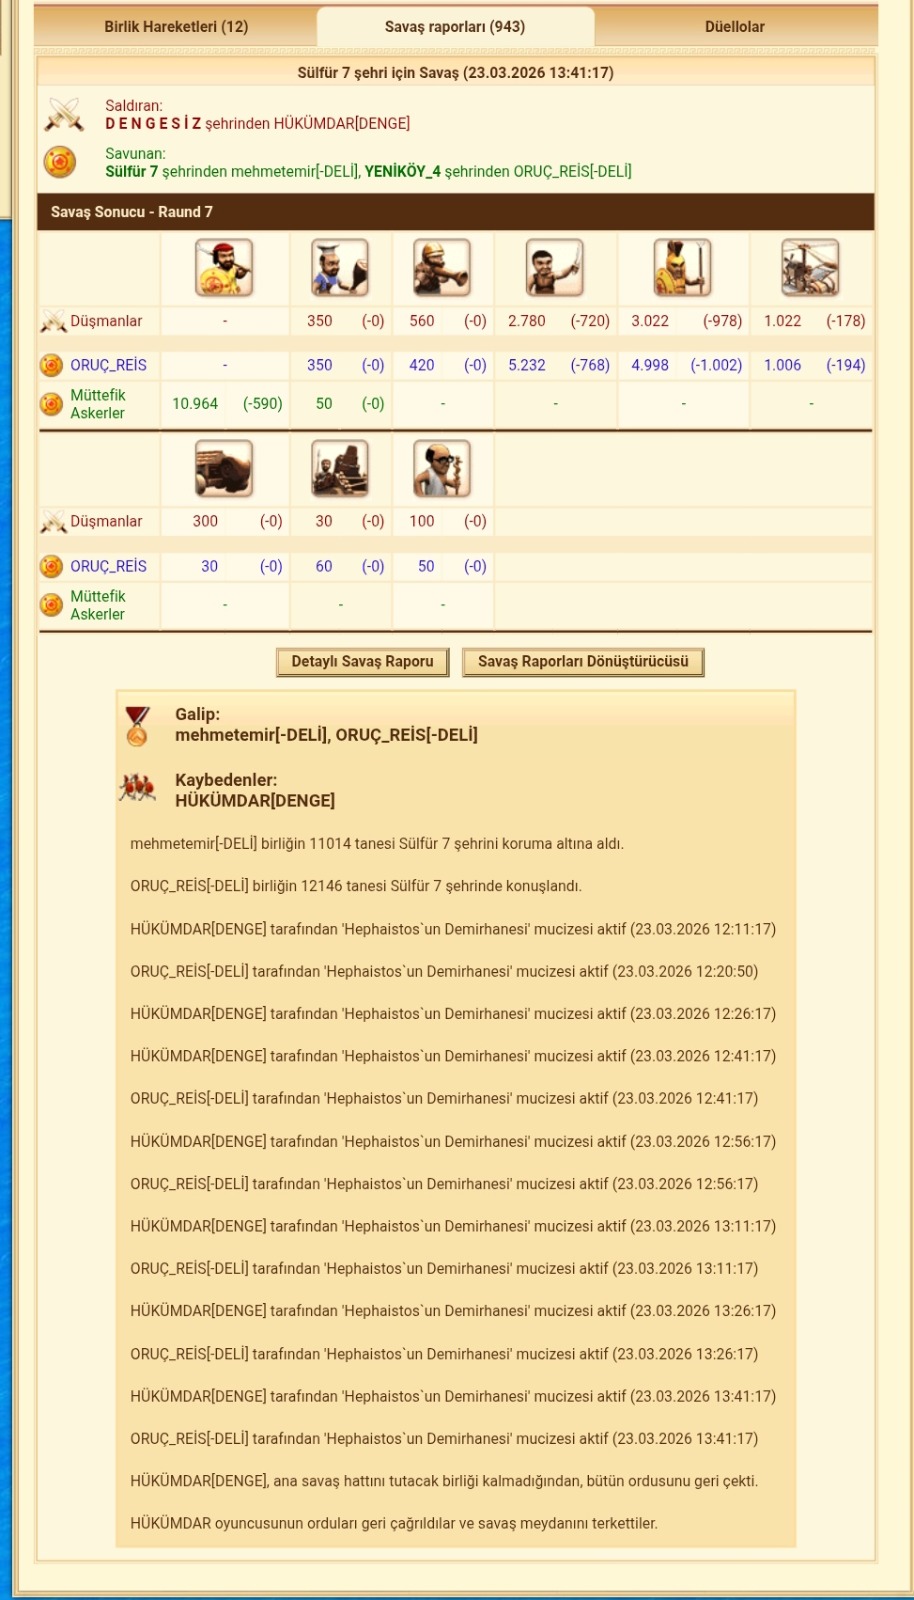Screen dimensions: 914x1600
Task: Click the fallen soldiers icon next to Kaybedenler
Action: pos(137,789)
